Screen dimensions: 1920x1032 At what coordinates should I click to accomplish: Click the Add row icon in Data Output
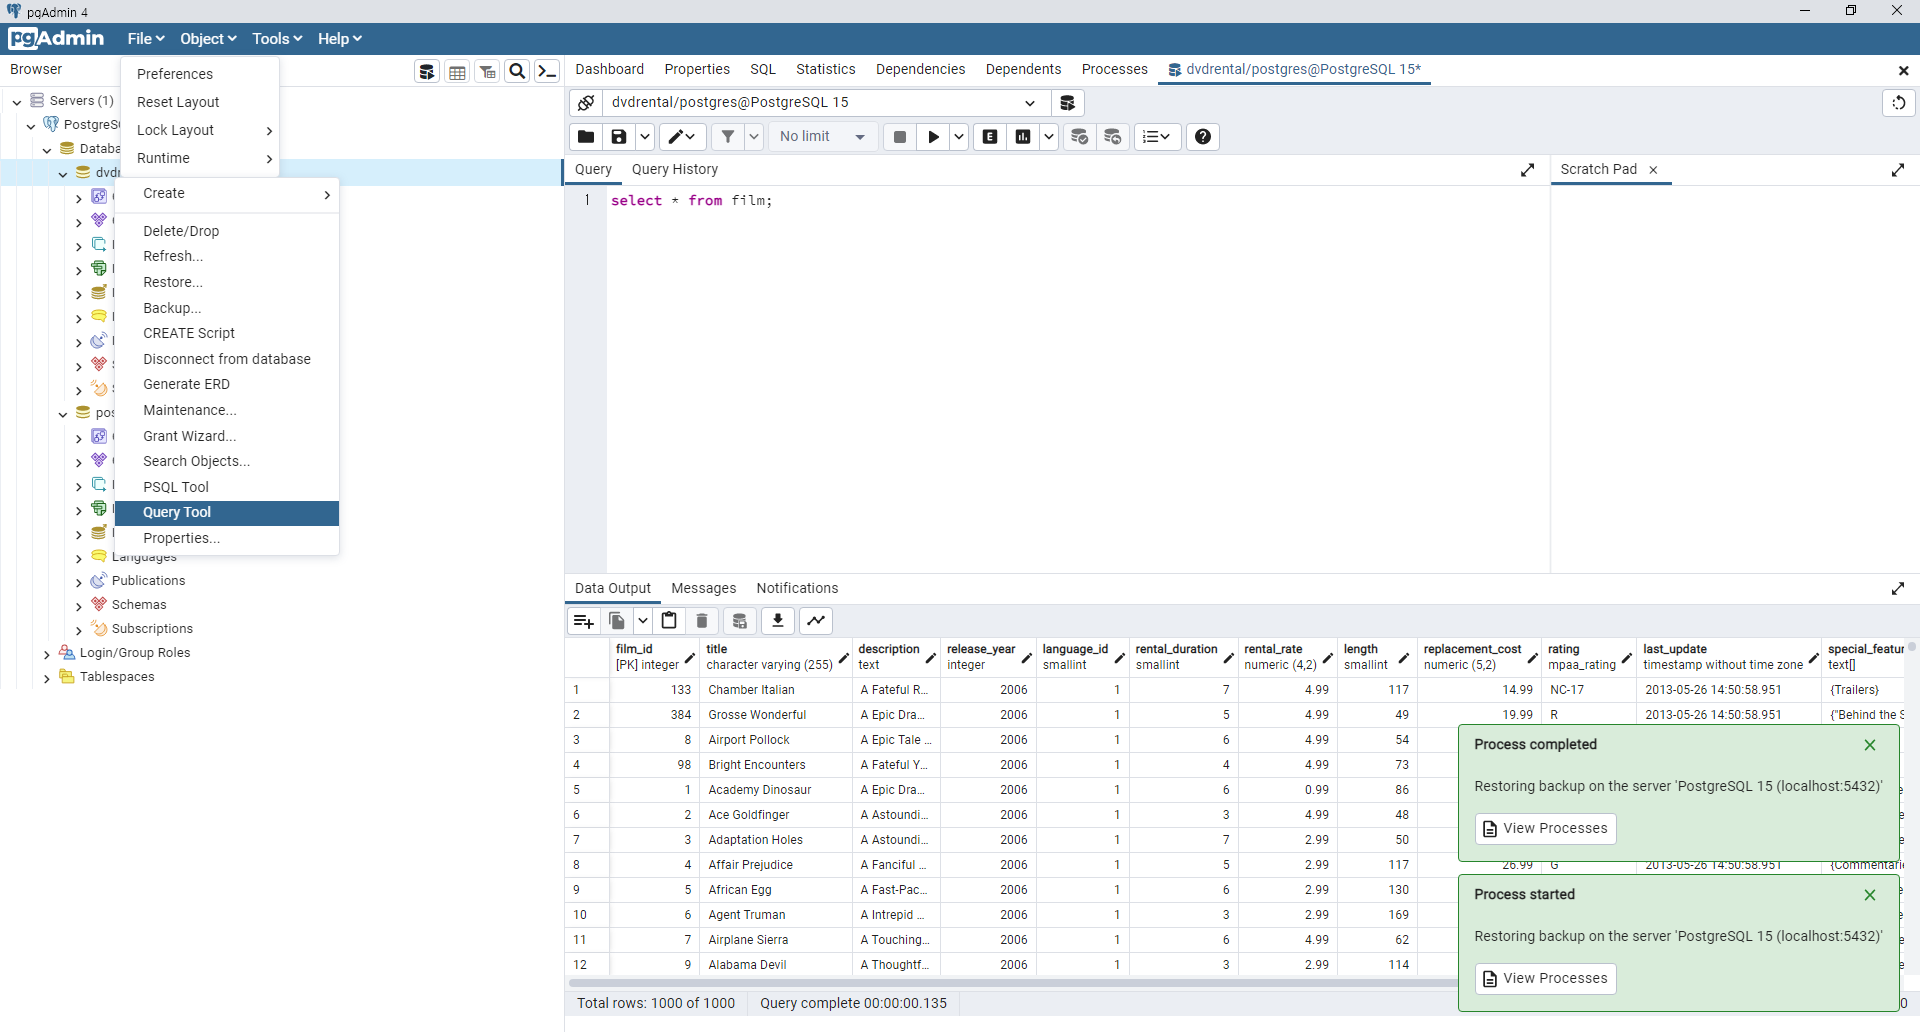(x=583, y=621)
